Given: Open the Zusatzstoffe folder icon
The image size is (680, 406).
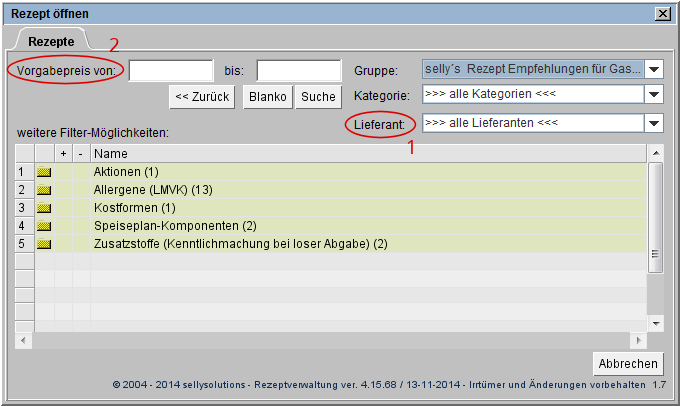Looking at the screenshot, I should pos(44,244).
